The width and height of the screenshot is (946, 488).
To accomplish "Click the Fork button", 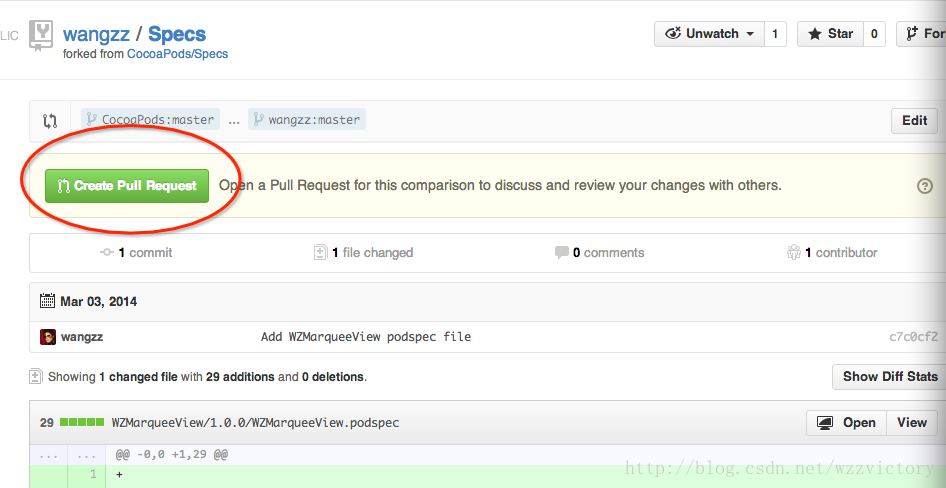I will [923, 34].
